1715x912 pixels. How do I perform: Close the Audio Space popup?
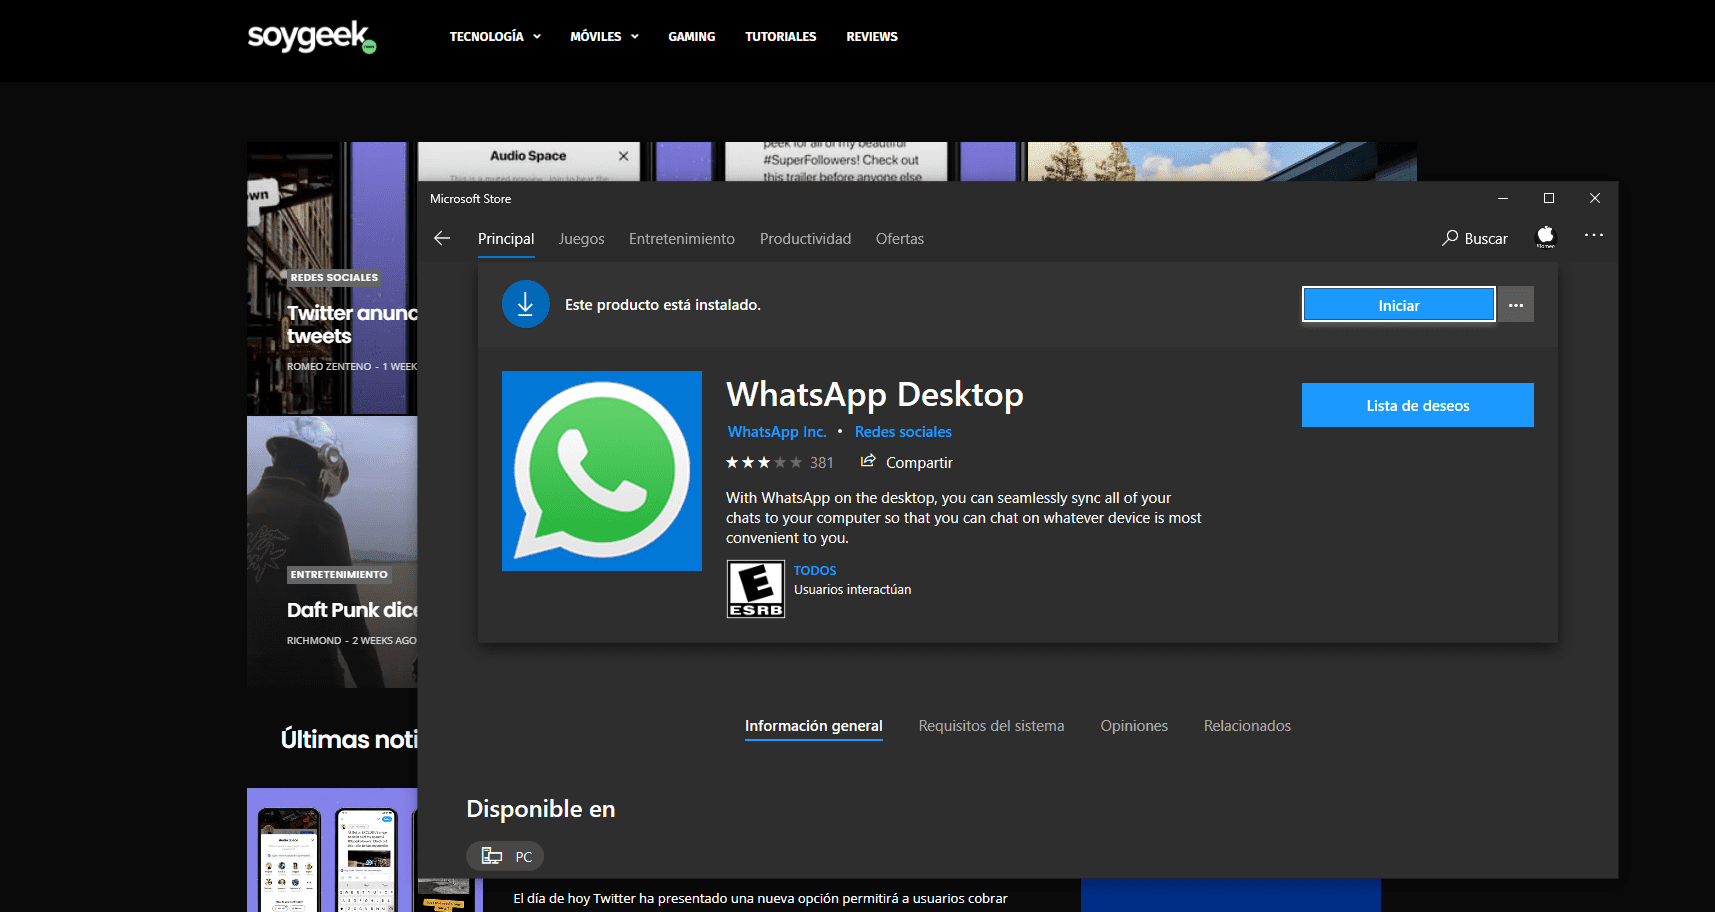(623, 156)
